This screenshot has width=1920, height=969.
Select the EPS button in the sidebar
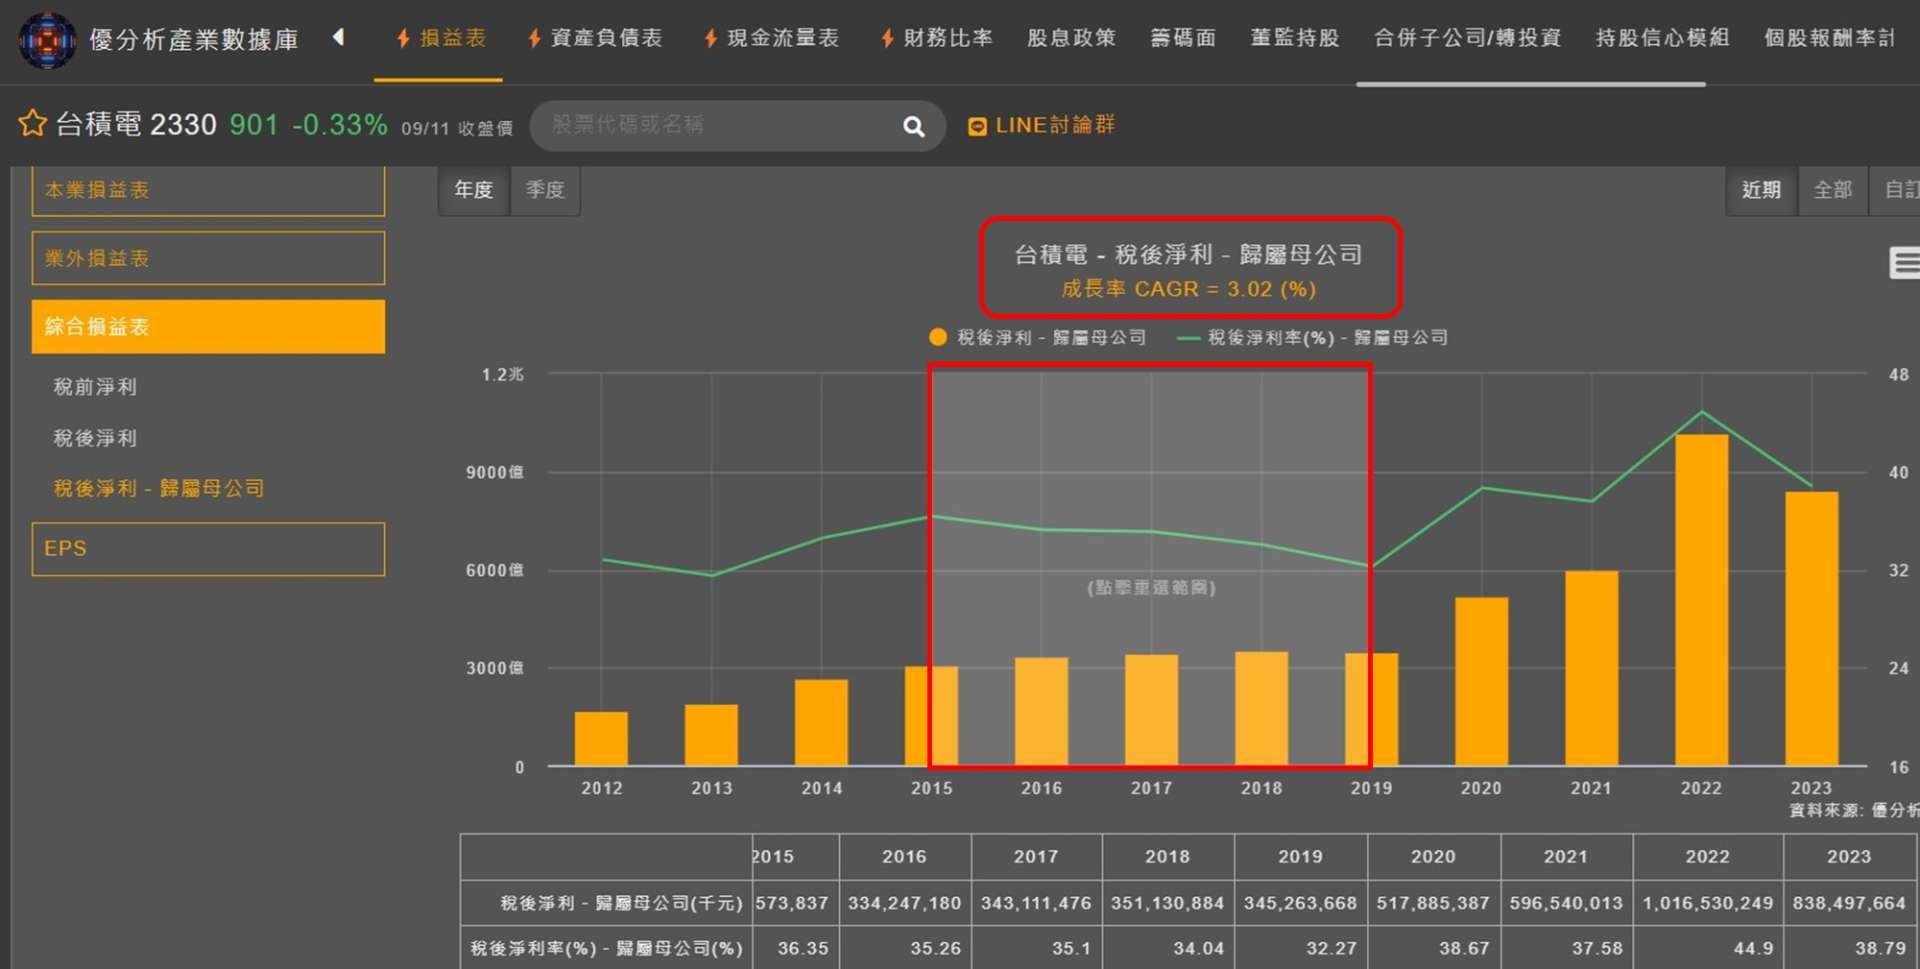(x=208, y=549)
